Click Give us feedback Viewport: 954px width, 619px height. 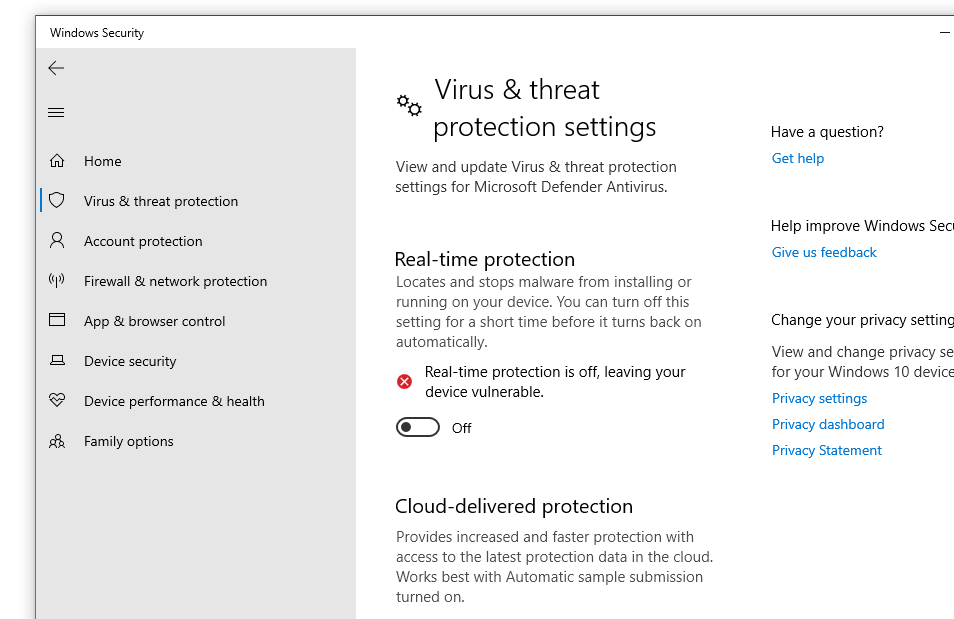coord(824,252)
